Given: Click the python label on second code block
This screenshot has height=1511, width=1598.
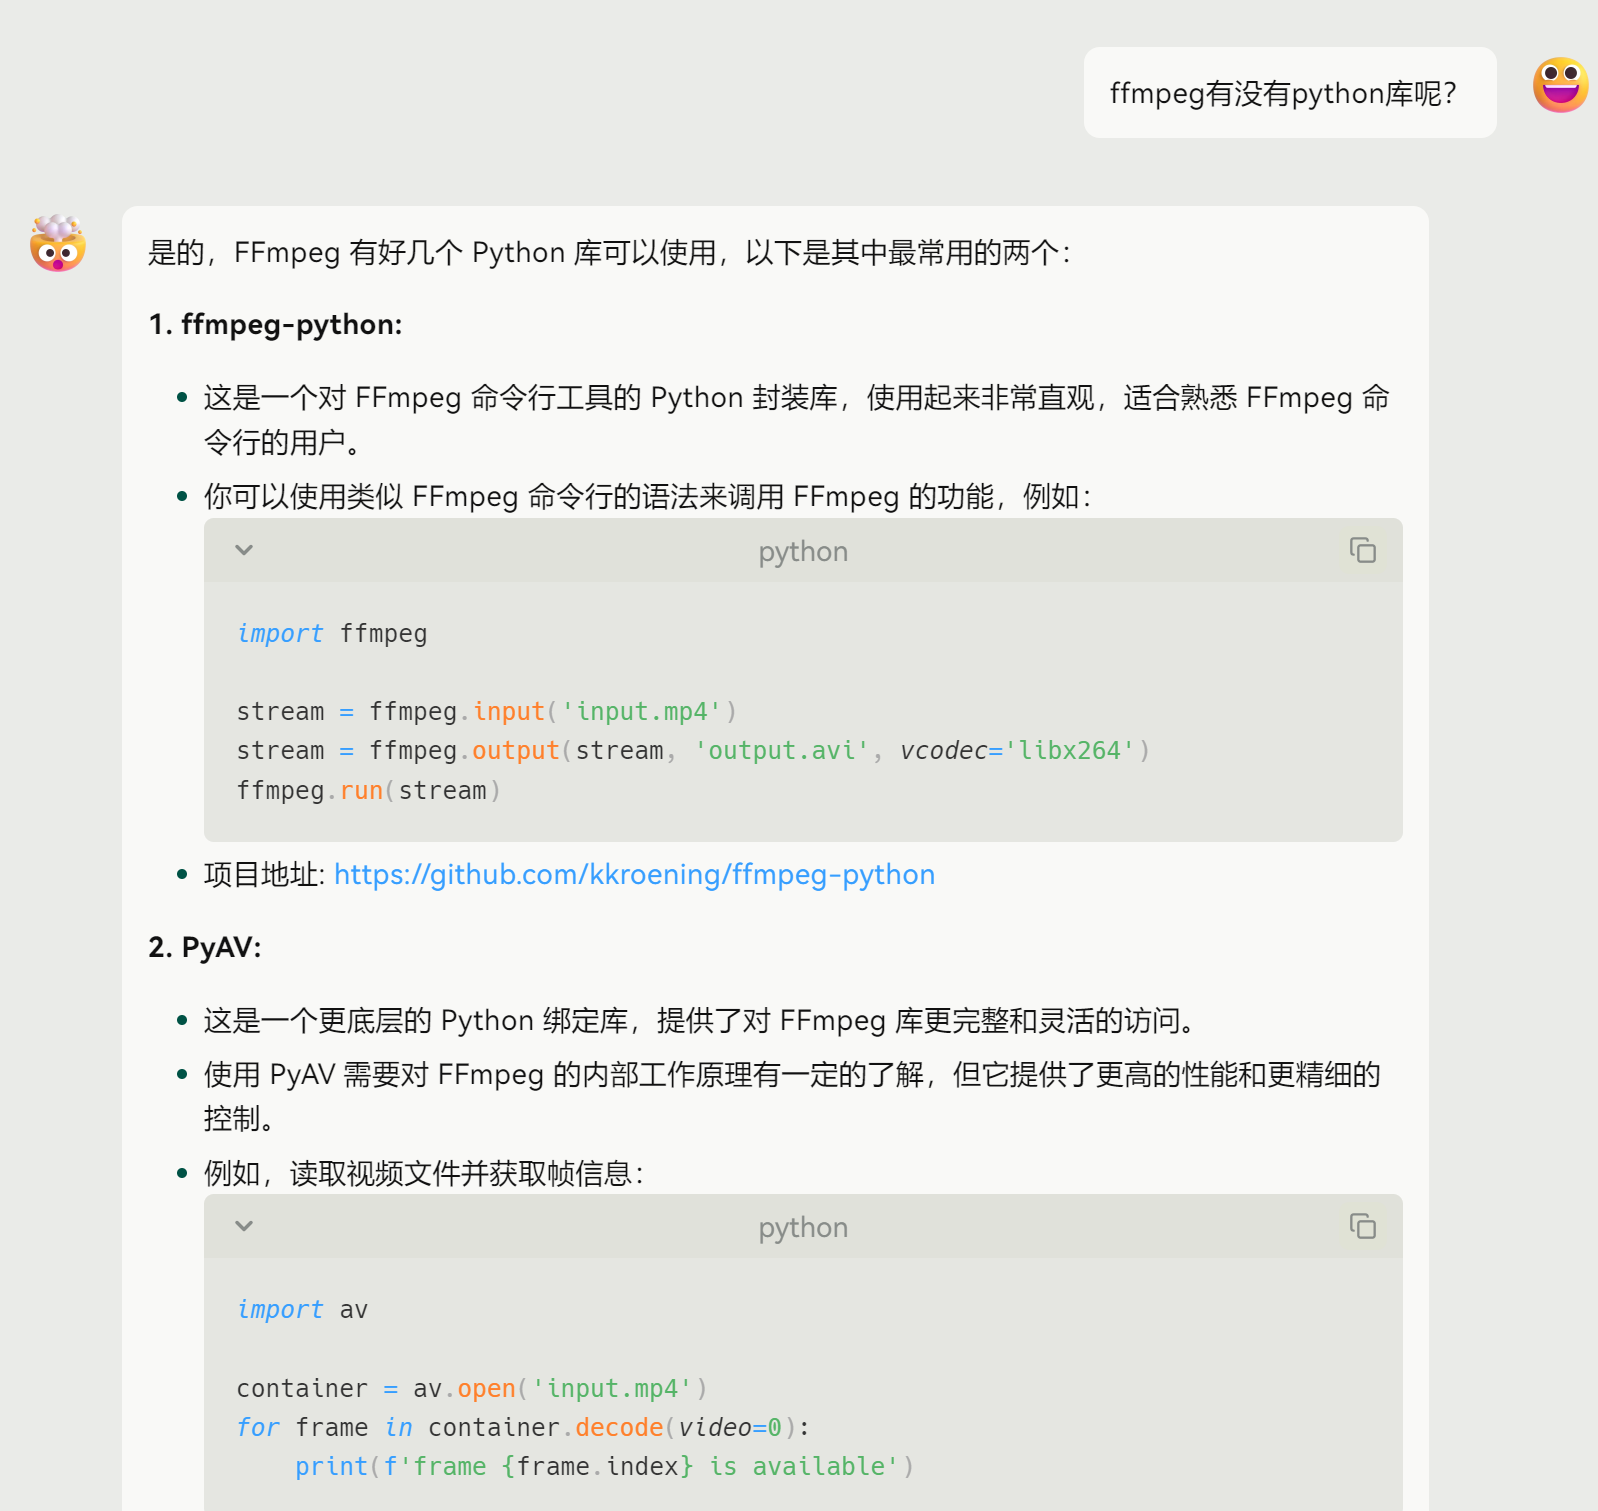Looking at the screenshot, I should (x=802, y=1228).
